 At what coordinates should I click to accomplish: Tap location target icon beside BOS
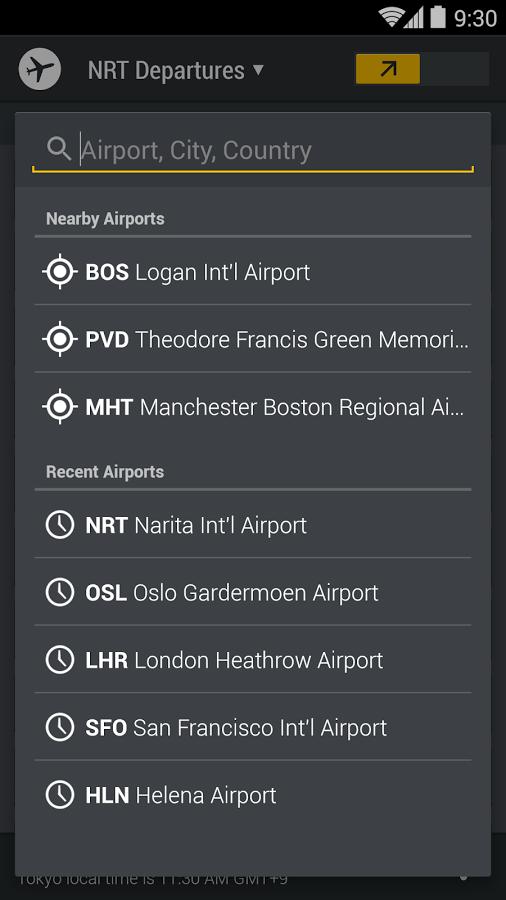coord(60,272)
